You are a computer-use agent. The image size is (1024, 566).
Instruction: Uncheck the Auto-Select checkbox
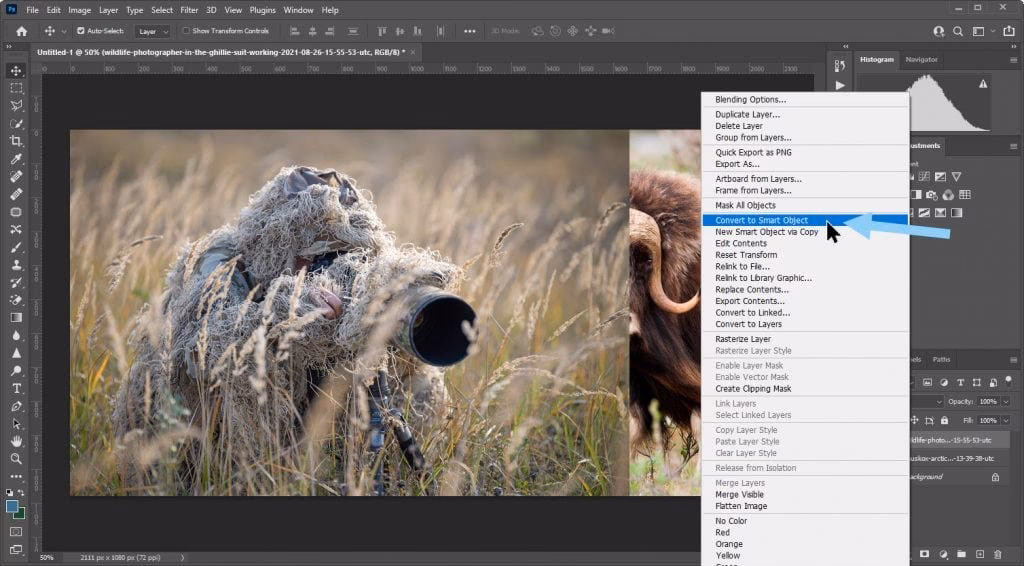click(80, 31)
